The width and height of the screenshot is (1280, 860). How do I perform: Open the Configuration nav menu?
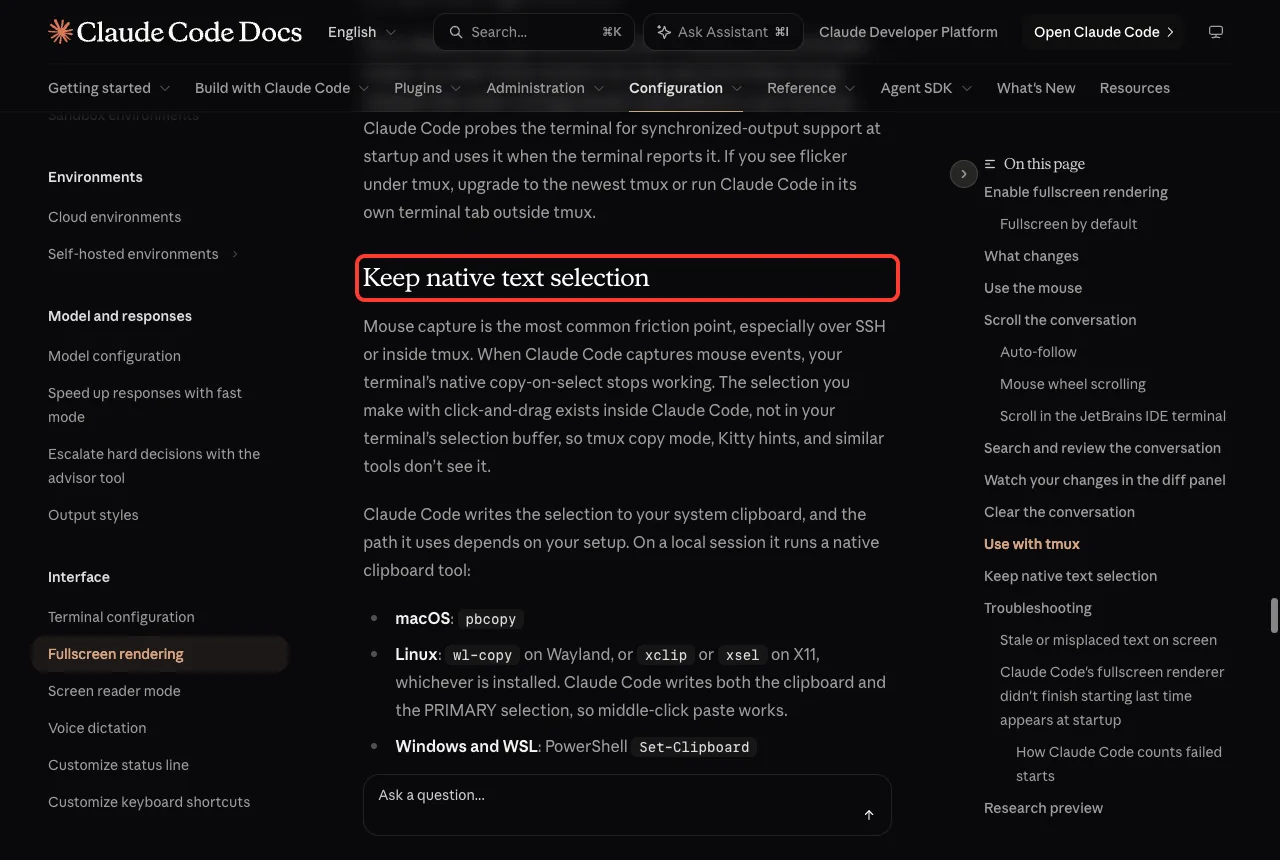pos(685,88)
